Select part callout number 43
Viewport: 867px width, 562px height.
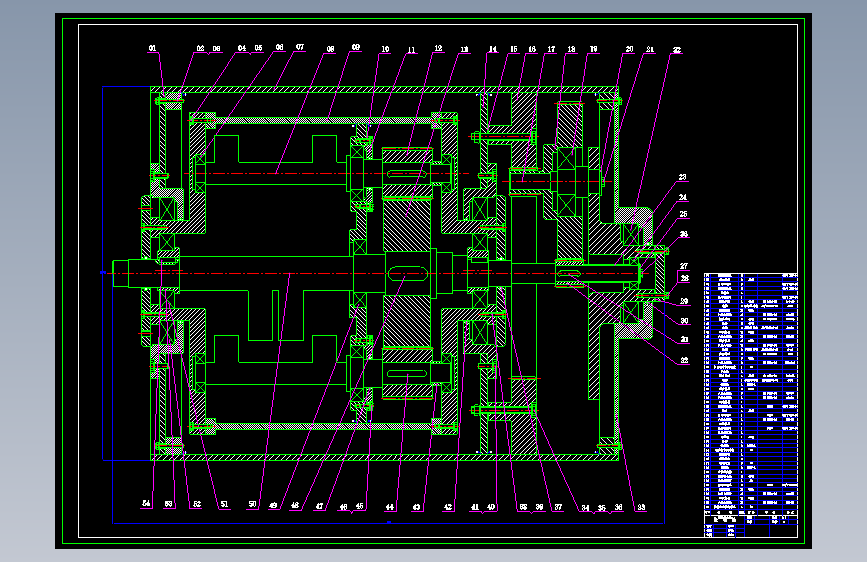click(416, 507)
